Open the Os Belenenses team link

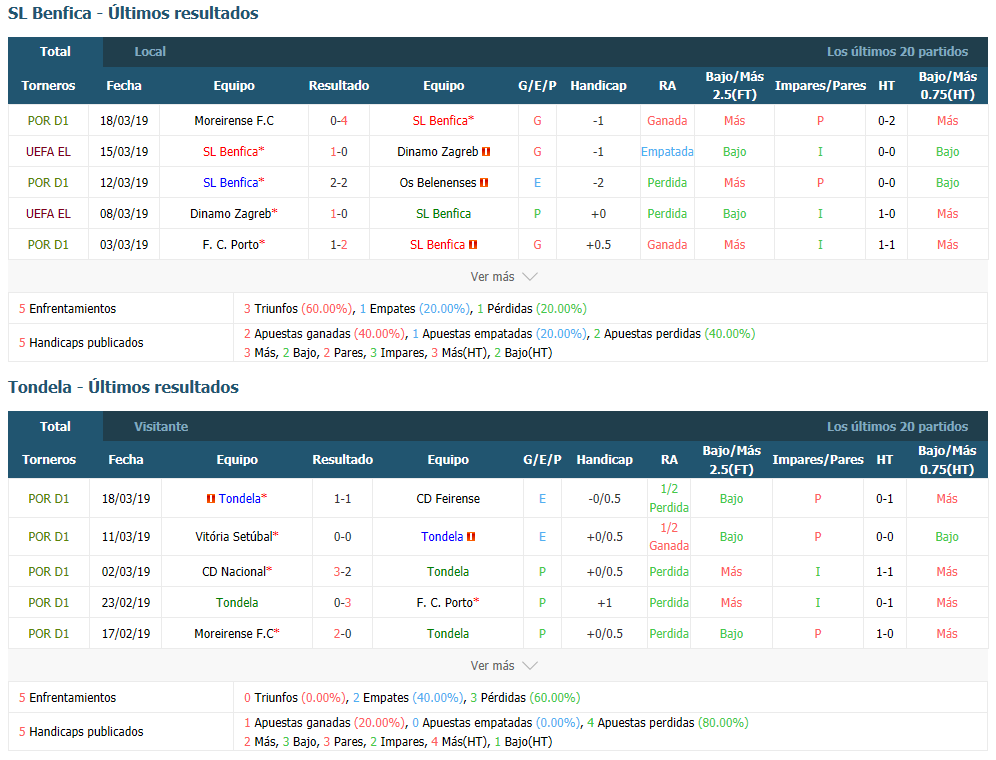[x=438, y=183]
